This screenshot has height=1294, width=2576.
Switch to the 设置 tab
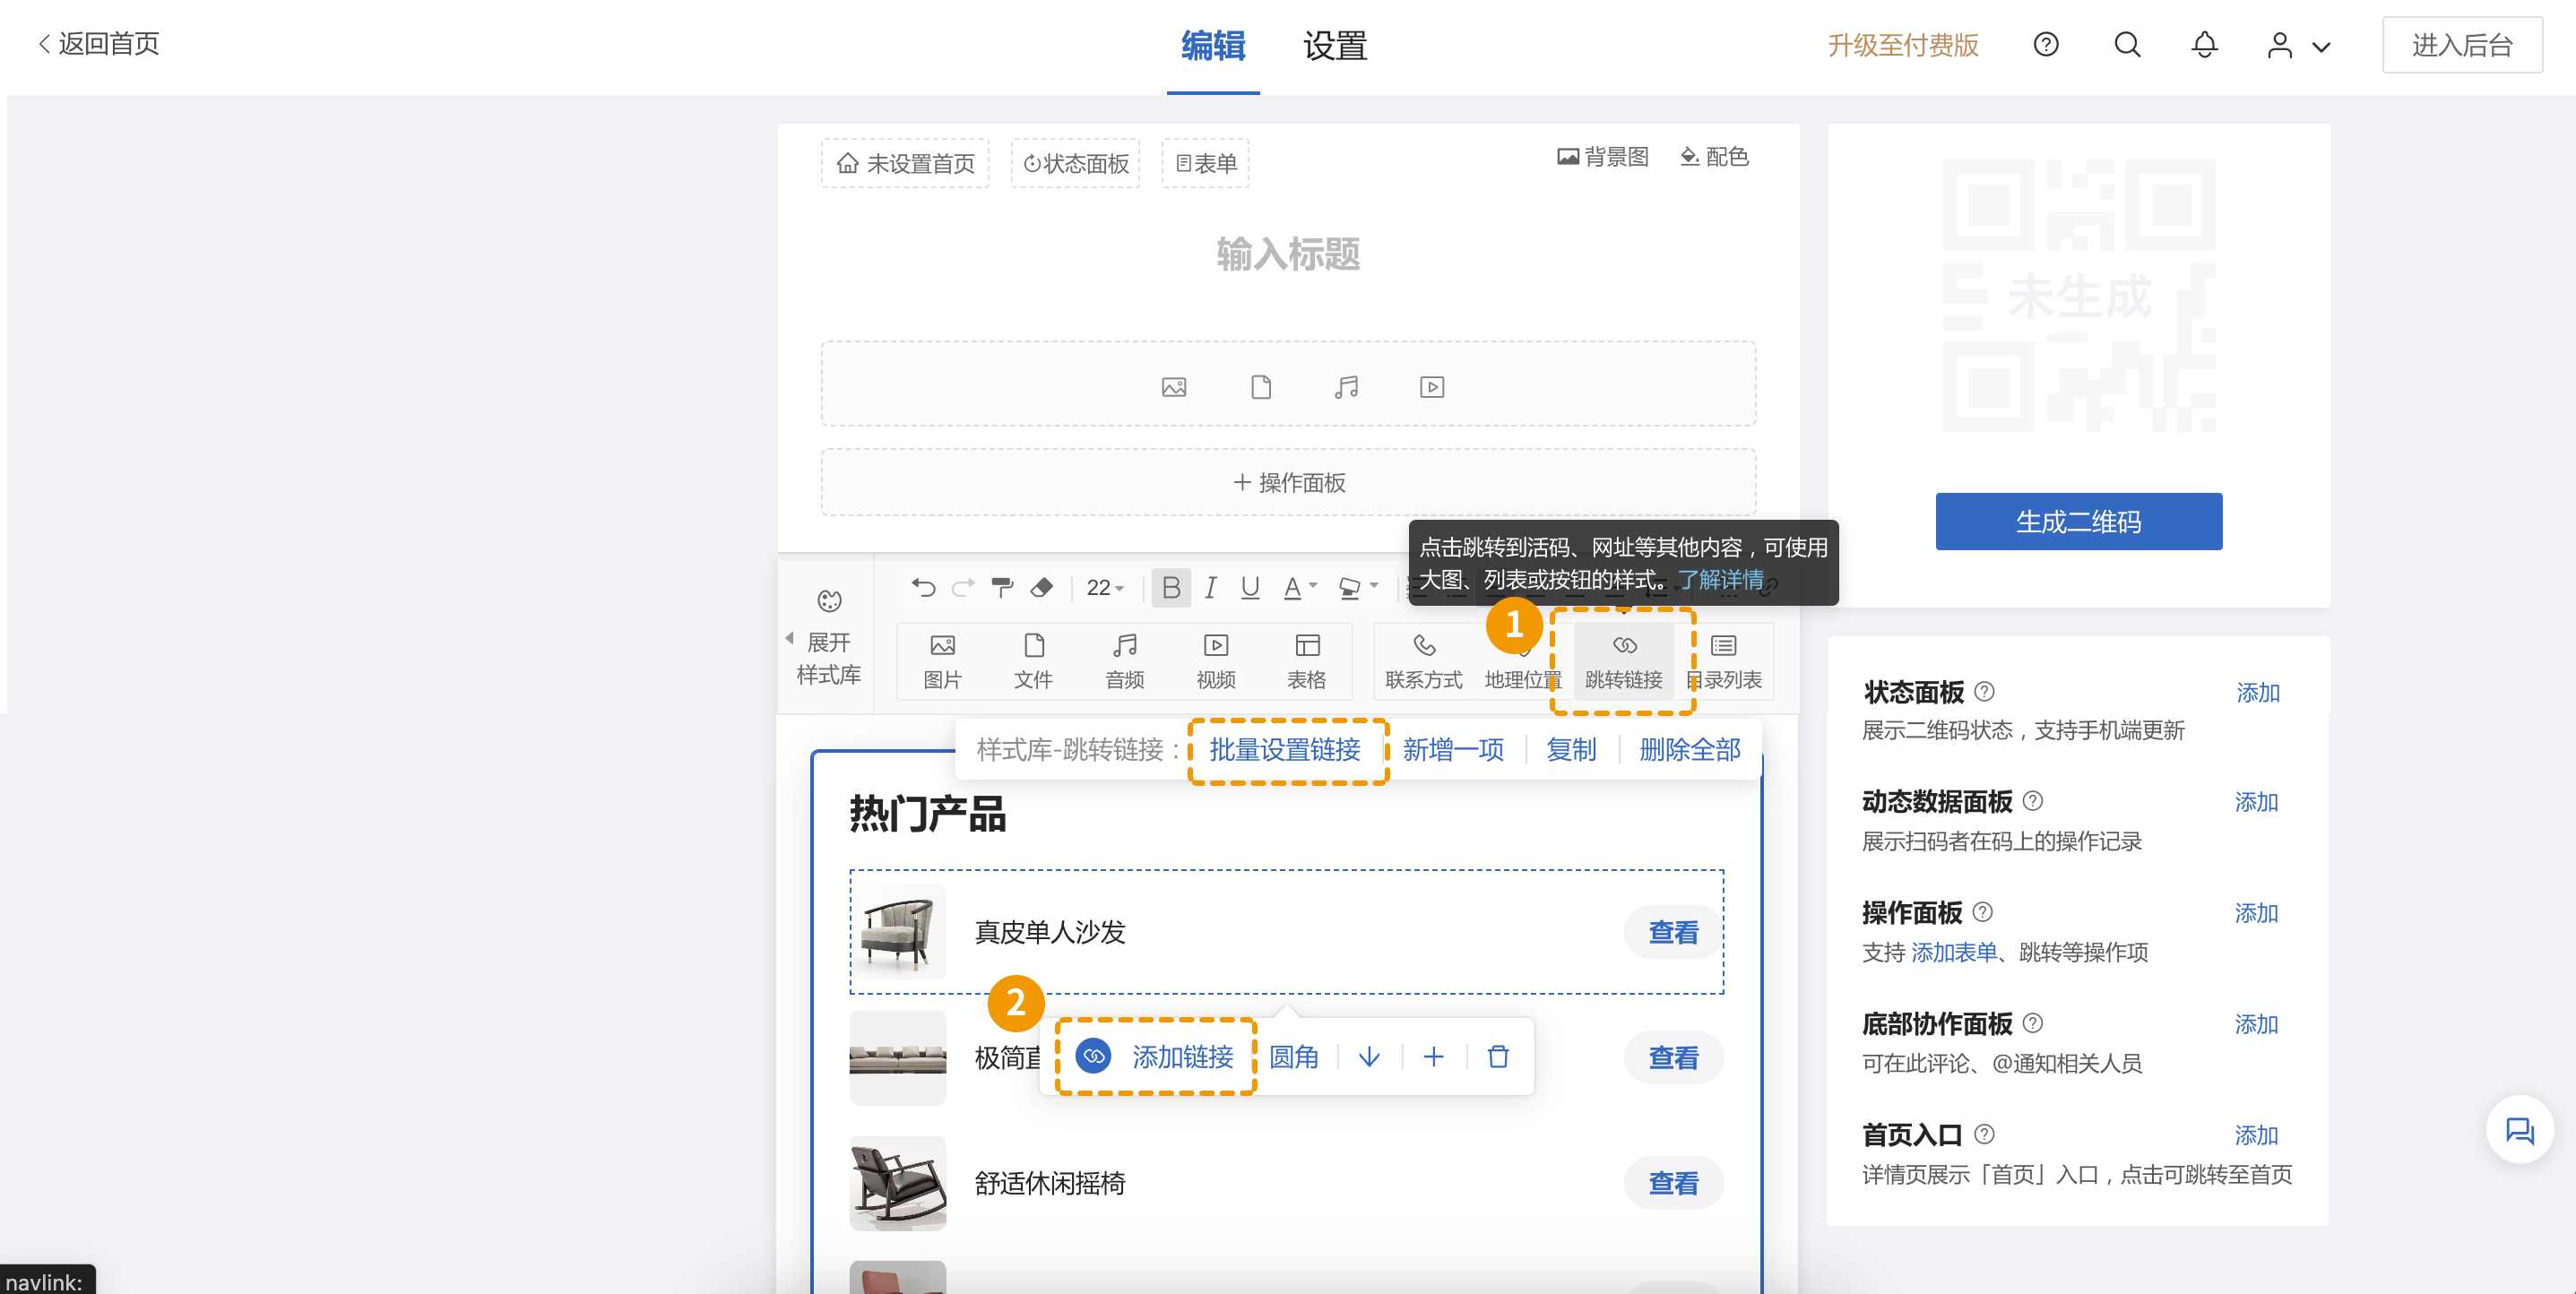click(1335, 46)
